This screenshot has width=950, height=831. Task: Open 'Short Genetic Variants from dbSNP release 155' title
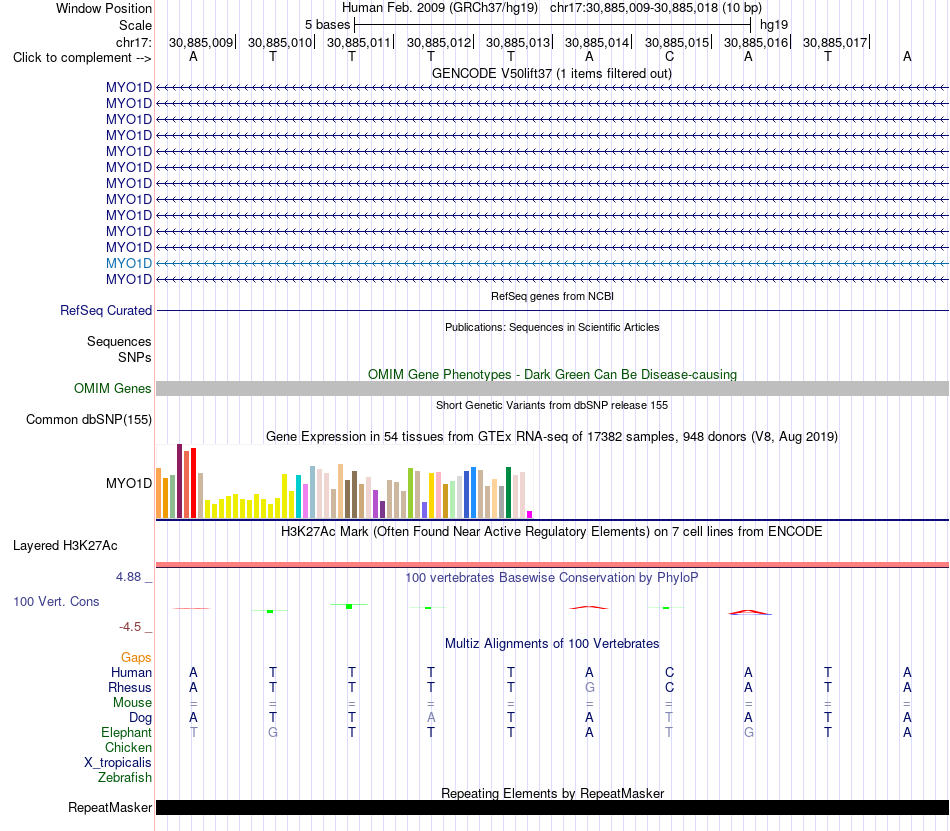(x=552, y=405)
